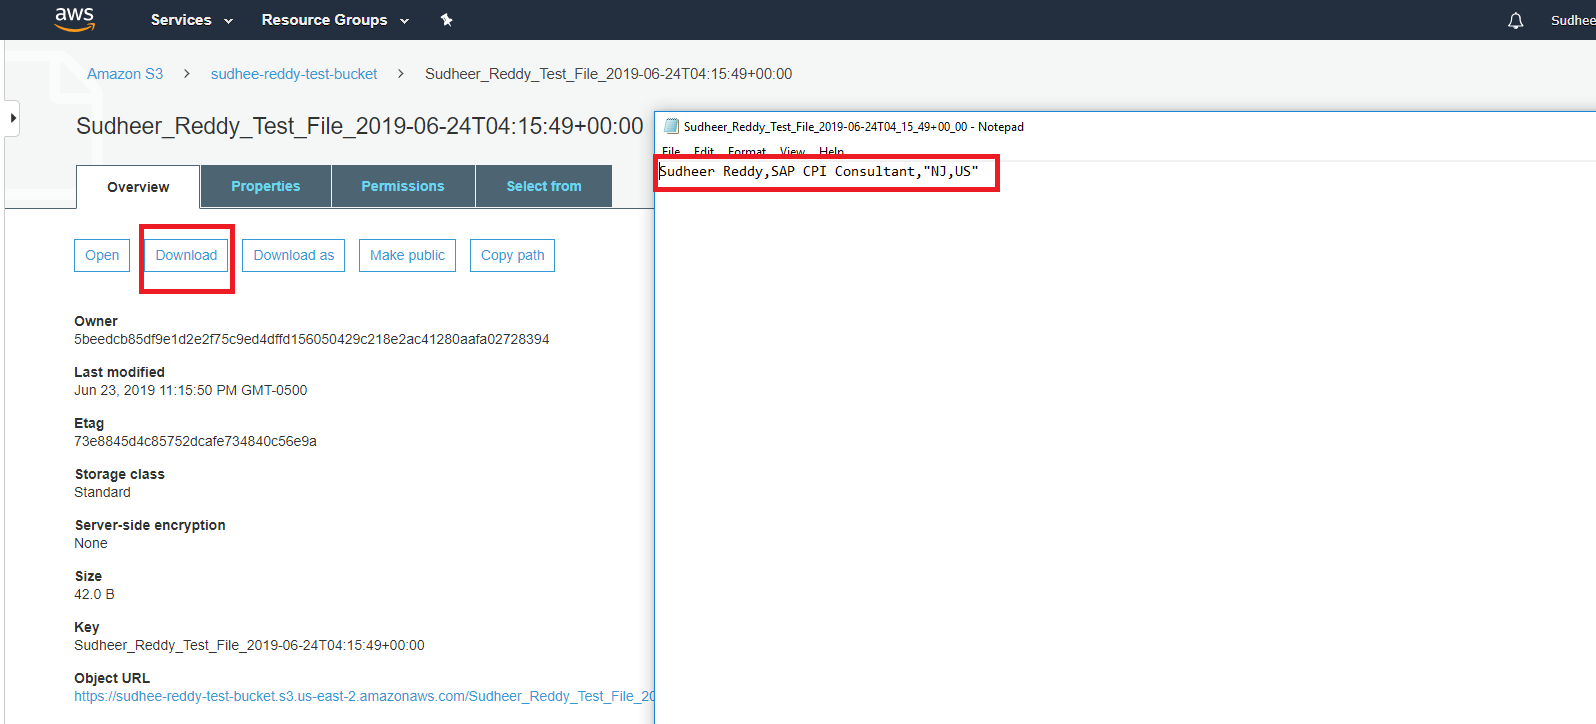Click the Copy path button
1596x724 pixels.
[512, 255]
